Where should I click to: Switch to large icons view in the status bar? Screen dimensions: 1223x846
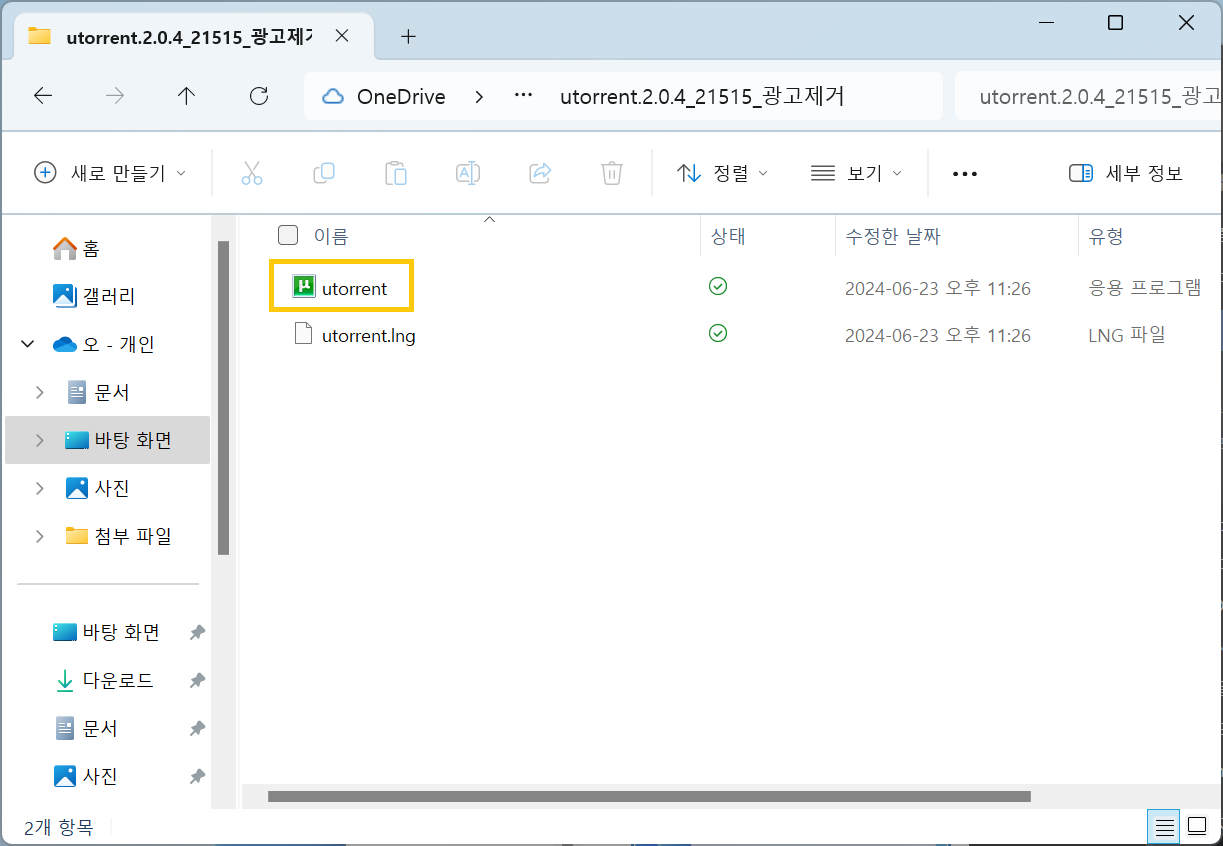tap(1197, 827)
